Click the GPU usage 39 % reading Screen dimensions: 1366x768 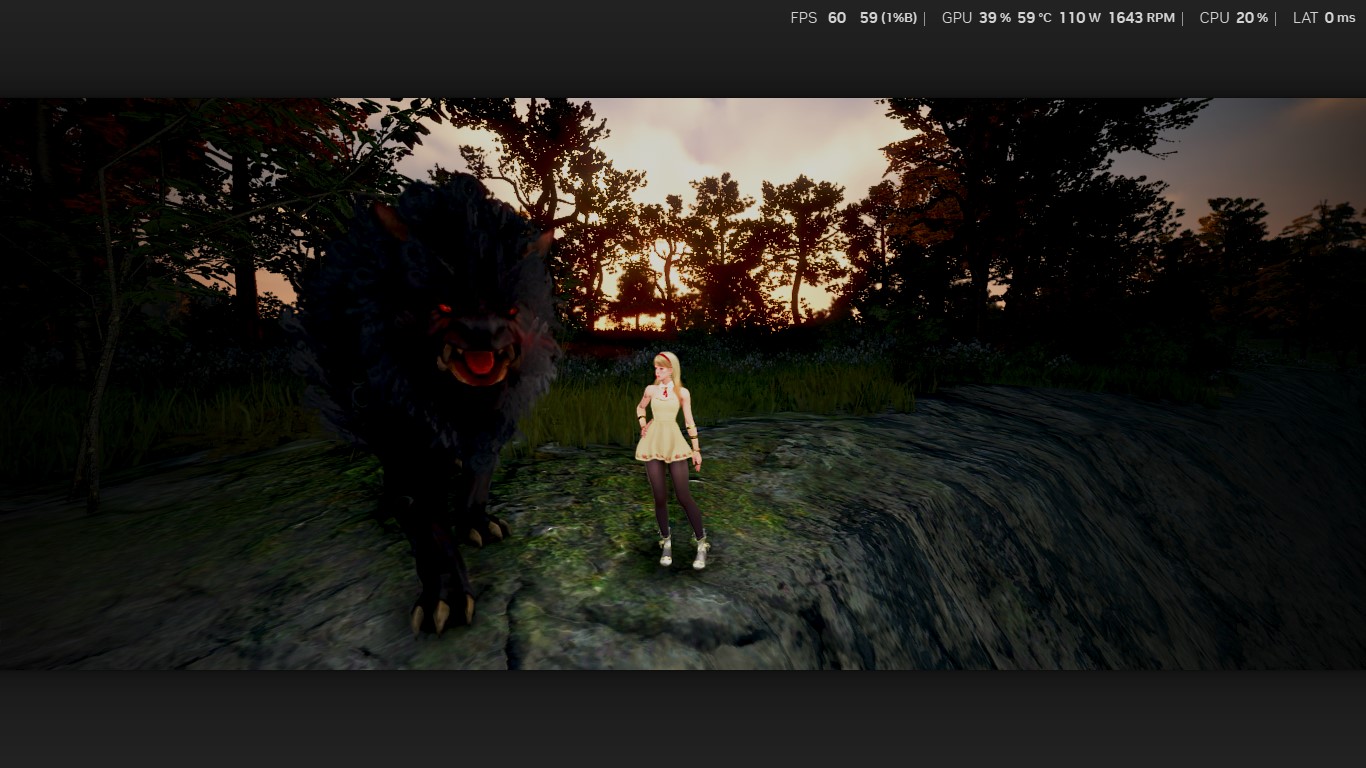pos(994,18)
